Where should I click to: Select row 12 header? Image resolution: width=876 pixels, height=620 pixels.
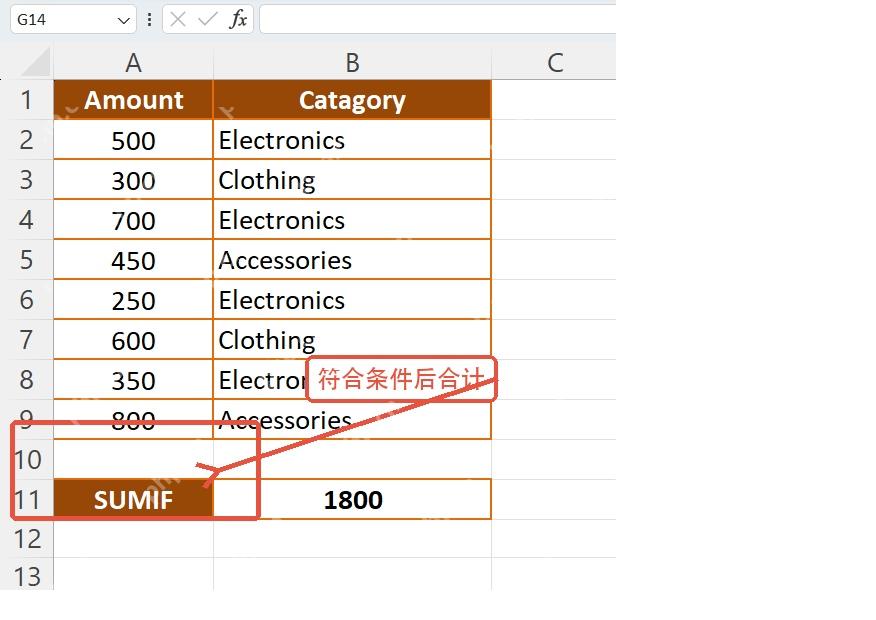[x=26, y=538]
